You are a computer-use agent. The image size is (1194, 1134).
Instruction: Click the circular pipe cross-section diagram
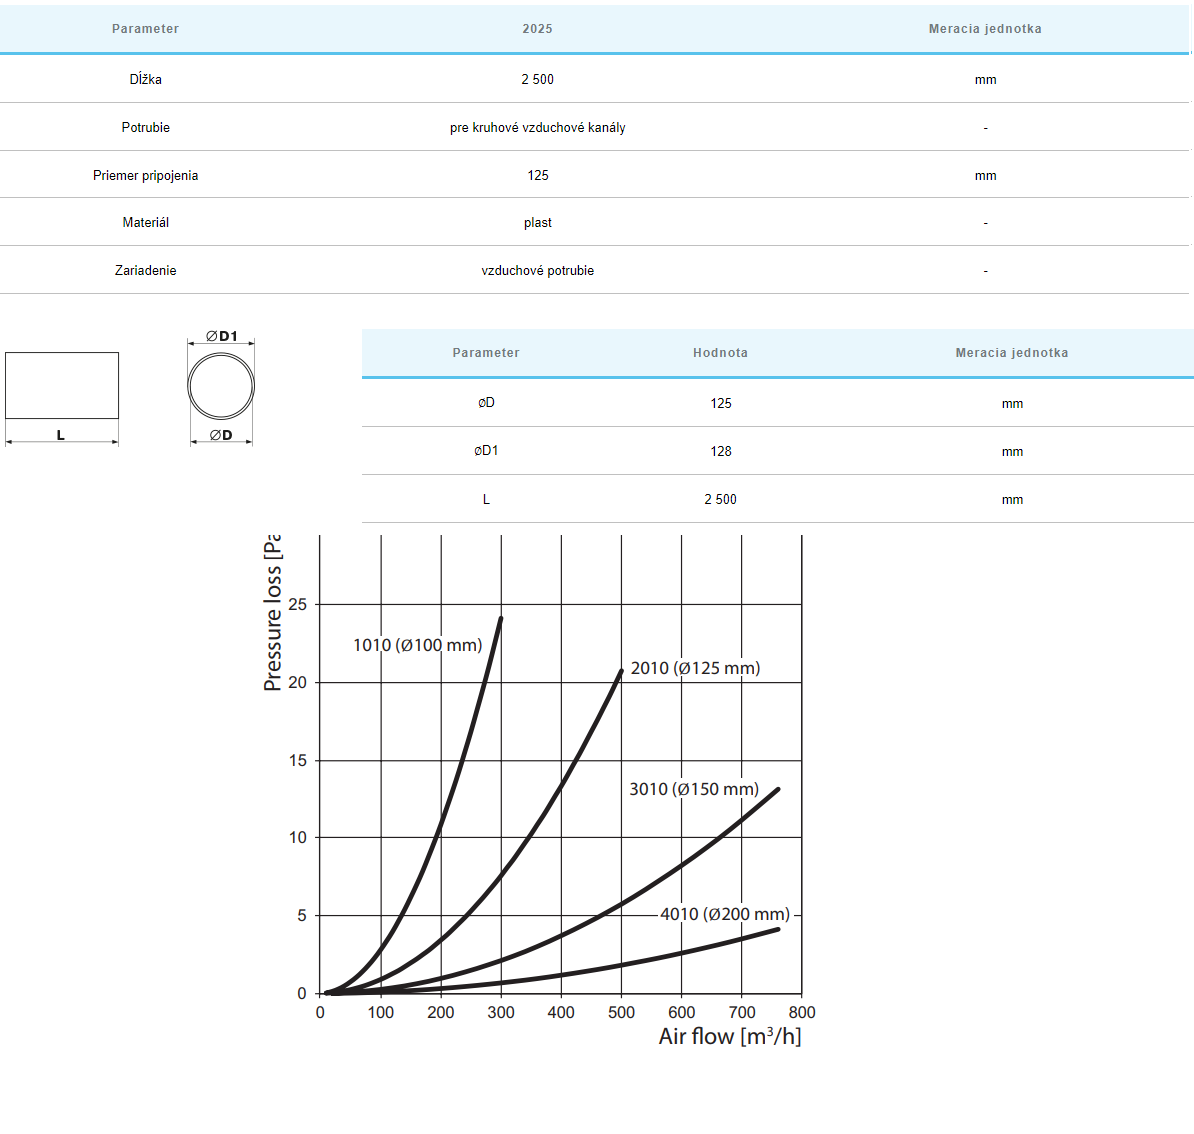pyautogui.click(x=221, y=386)
